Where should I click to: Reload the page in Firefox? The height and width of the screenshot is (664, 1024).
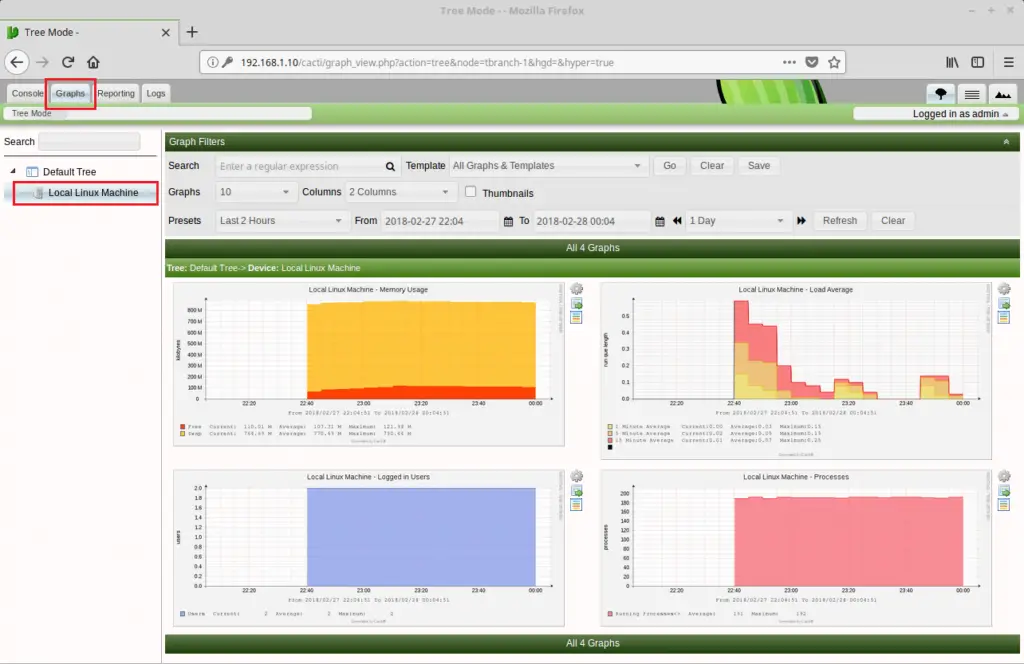(68, 62)
